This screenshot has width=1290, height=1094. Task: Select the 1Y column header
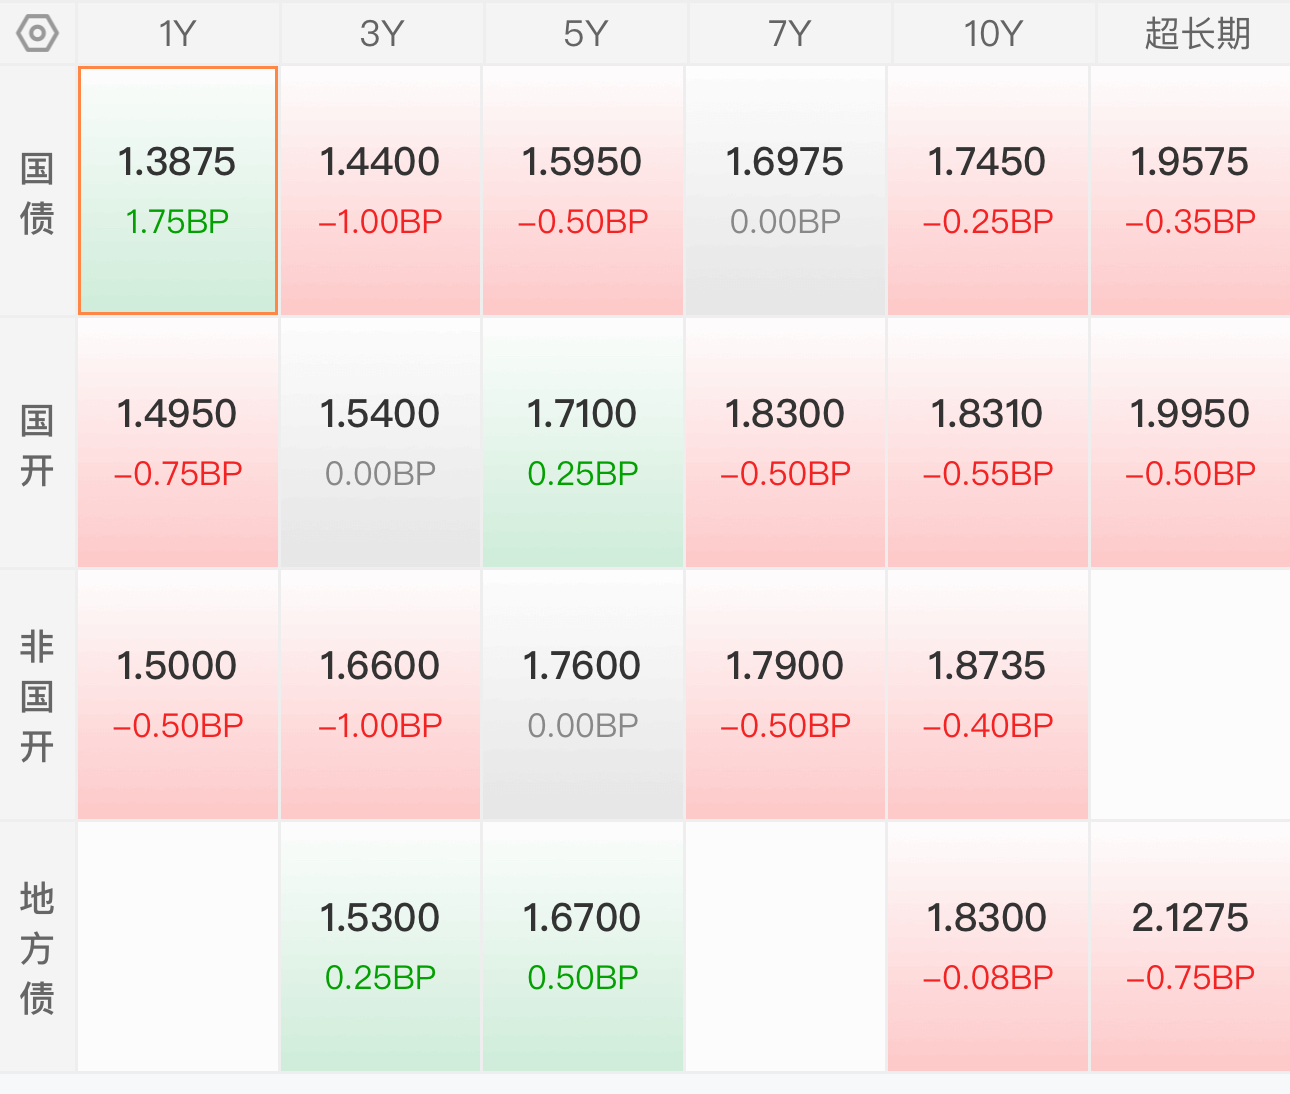point(178,34)
